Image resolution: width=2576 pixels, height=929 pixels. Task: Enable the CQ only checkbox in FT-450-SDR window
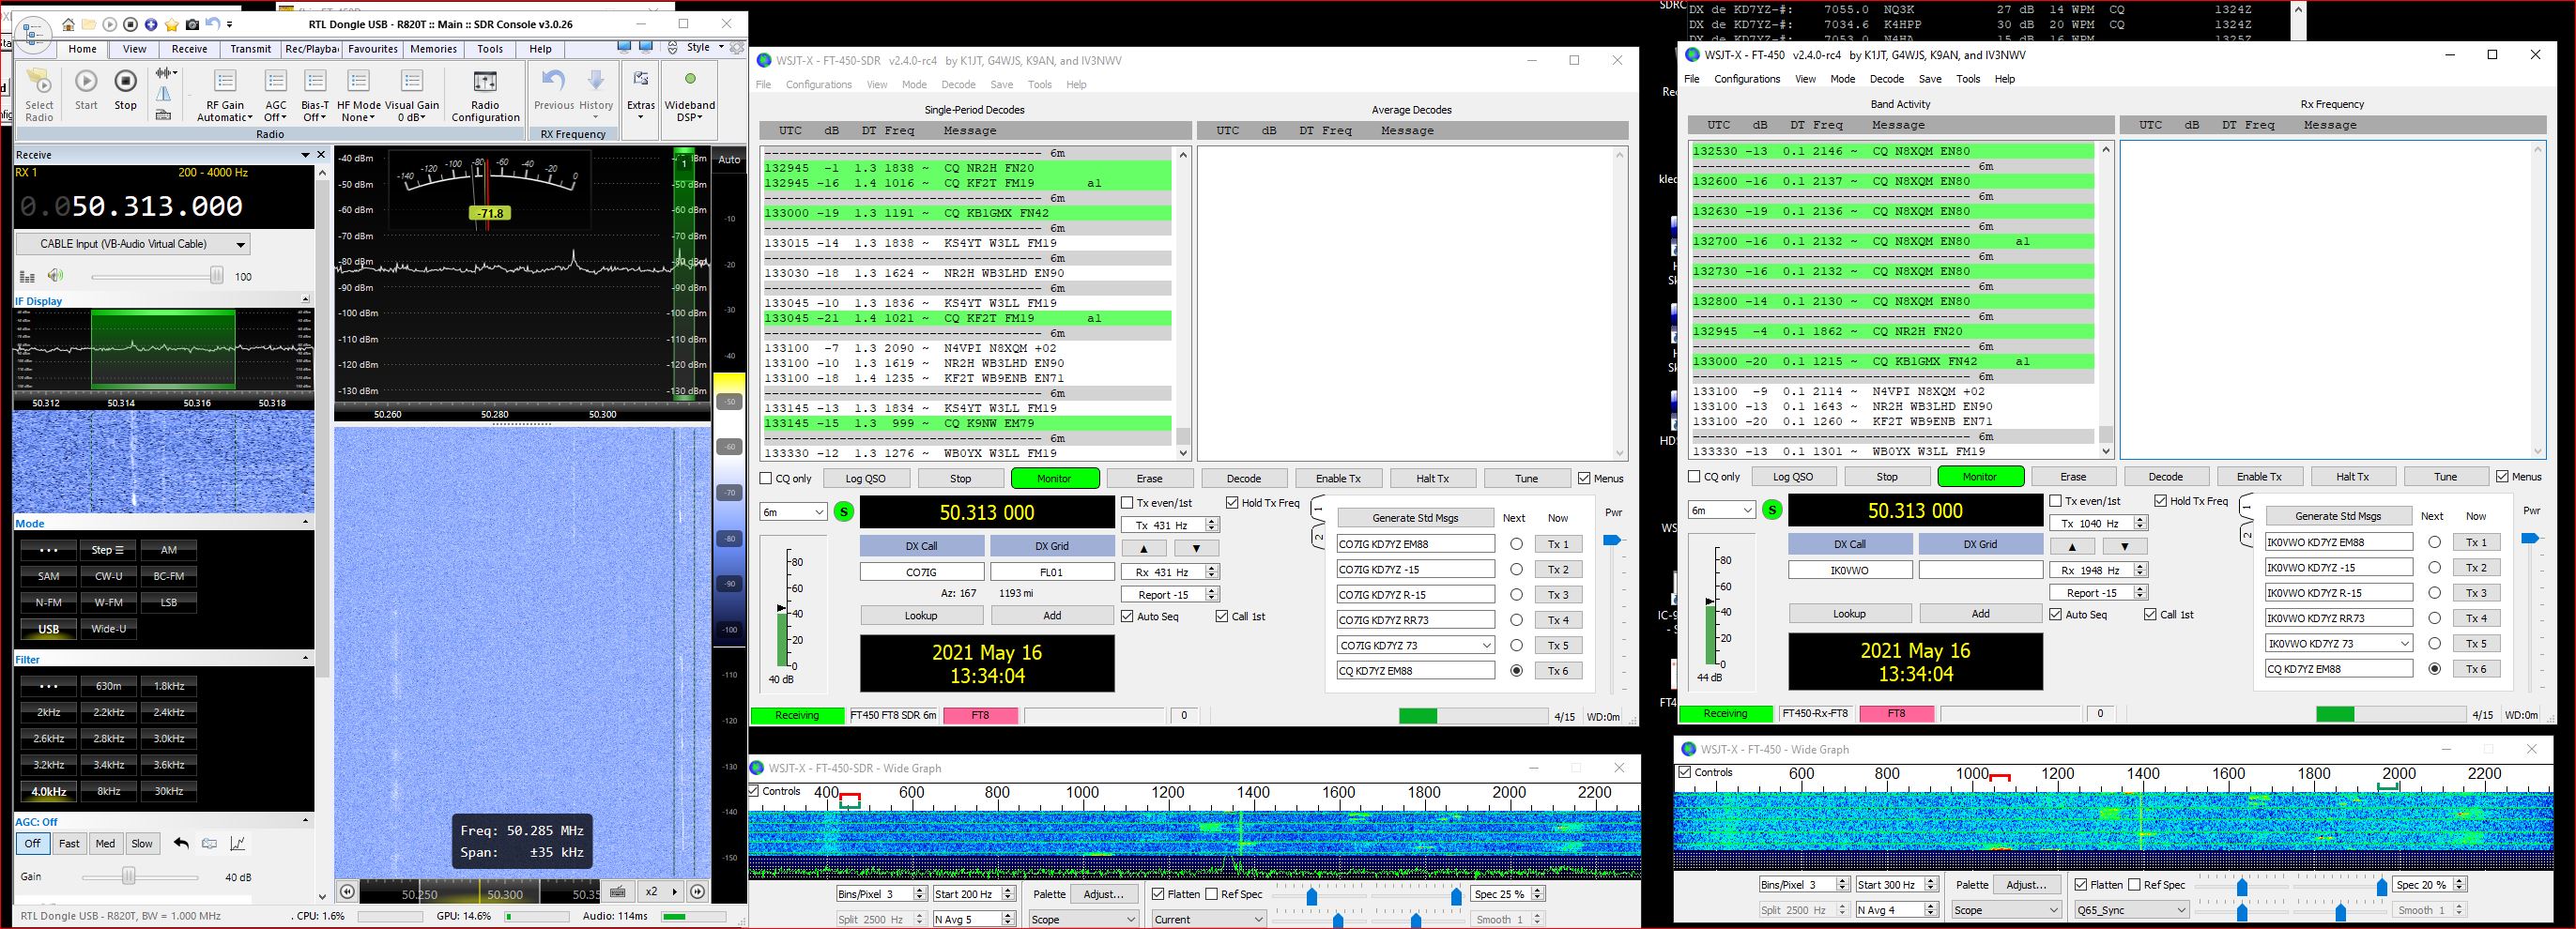pos(767,479)
